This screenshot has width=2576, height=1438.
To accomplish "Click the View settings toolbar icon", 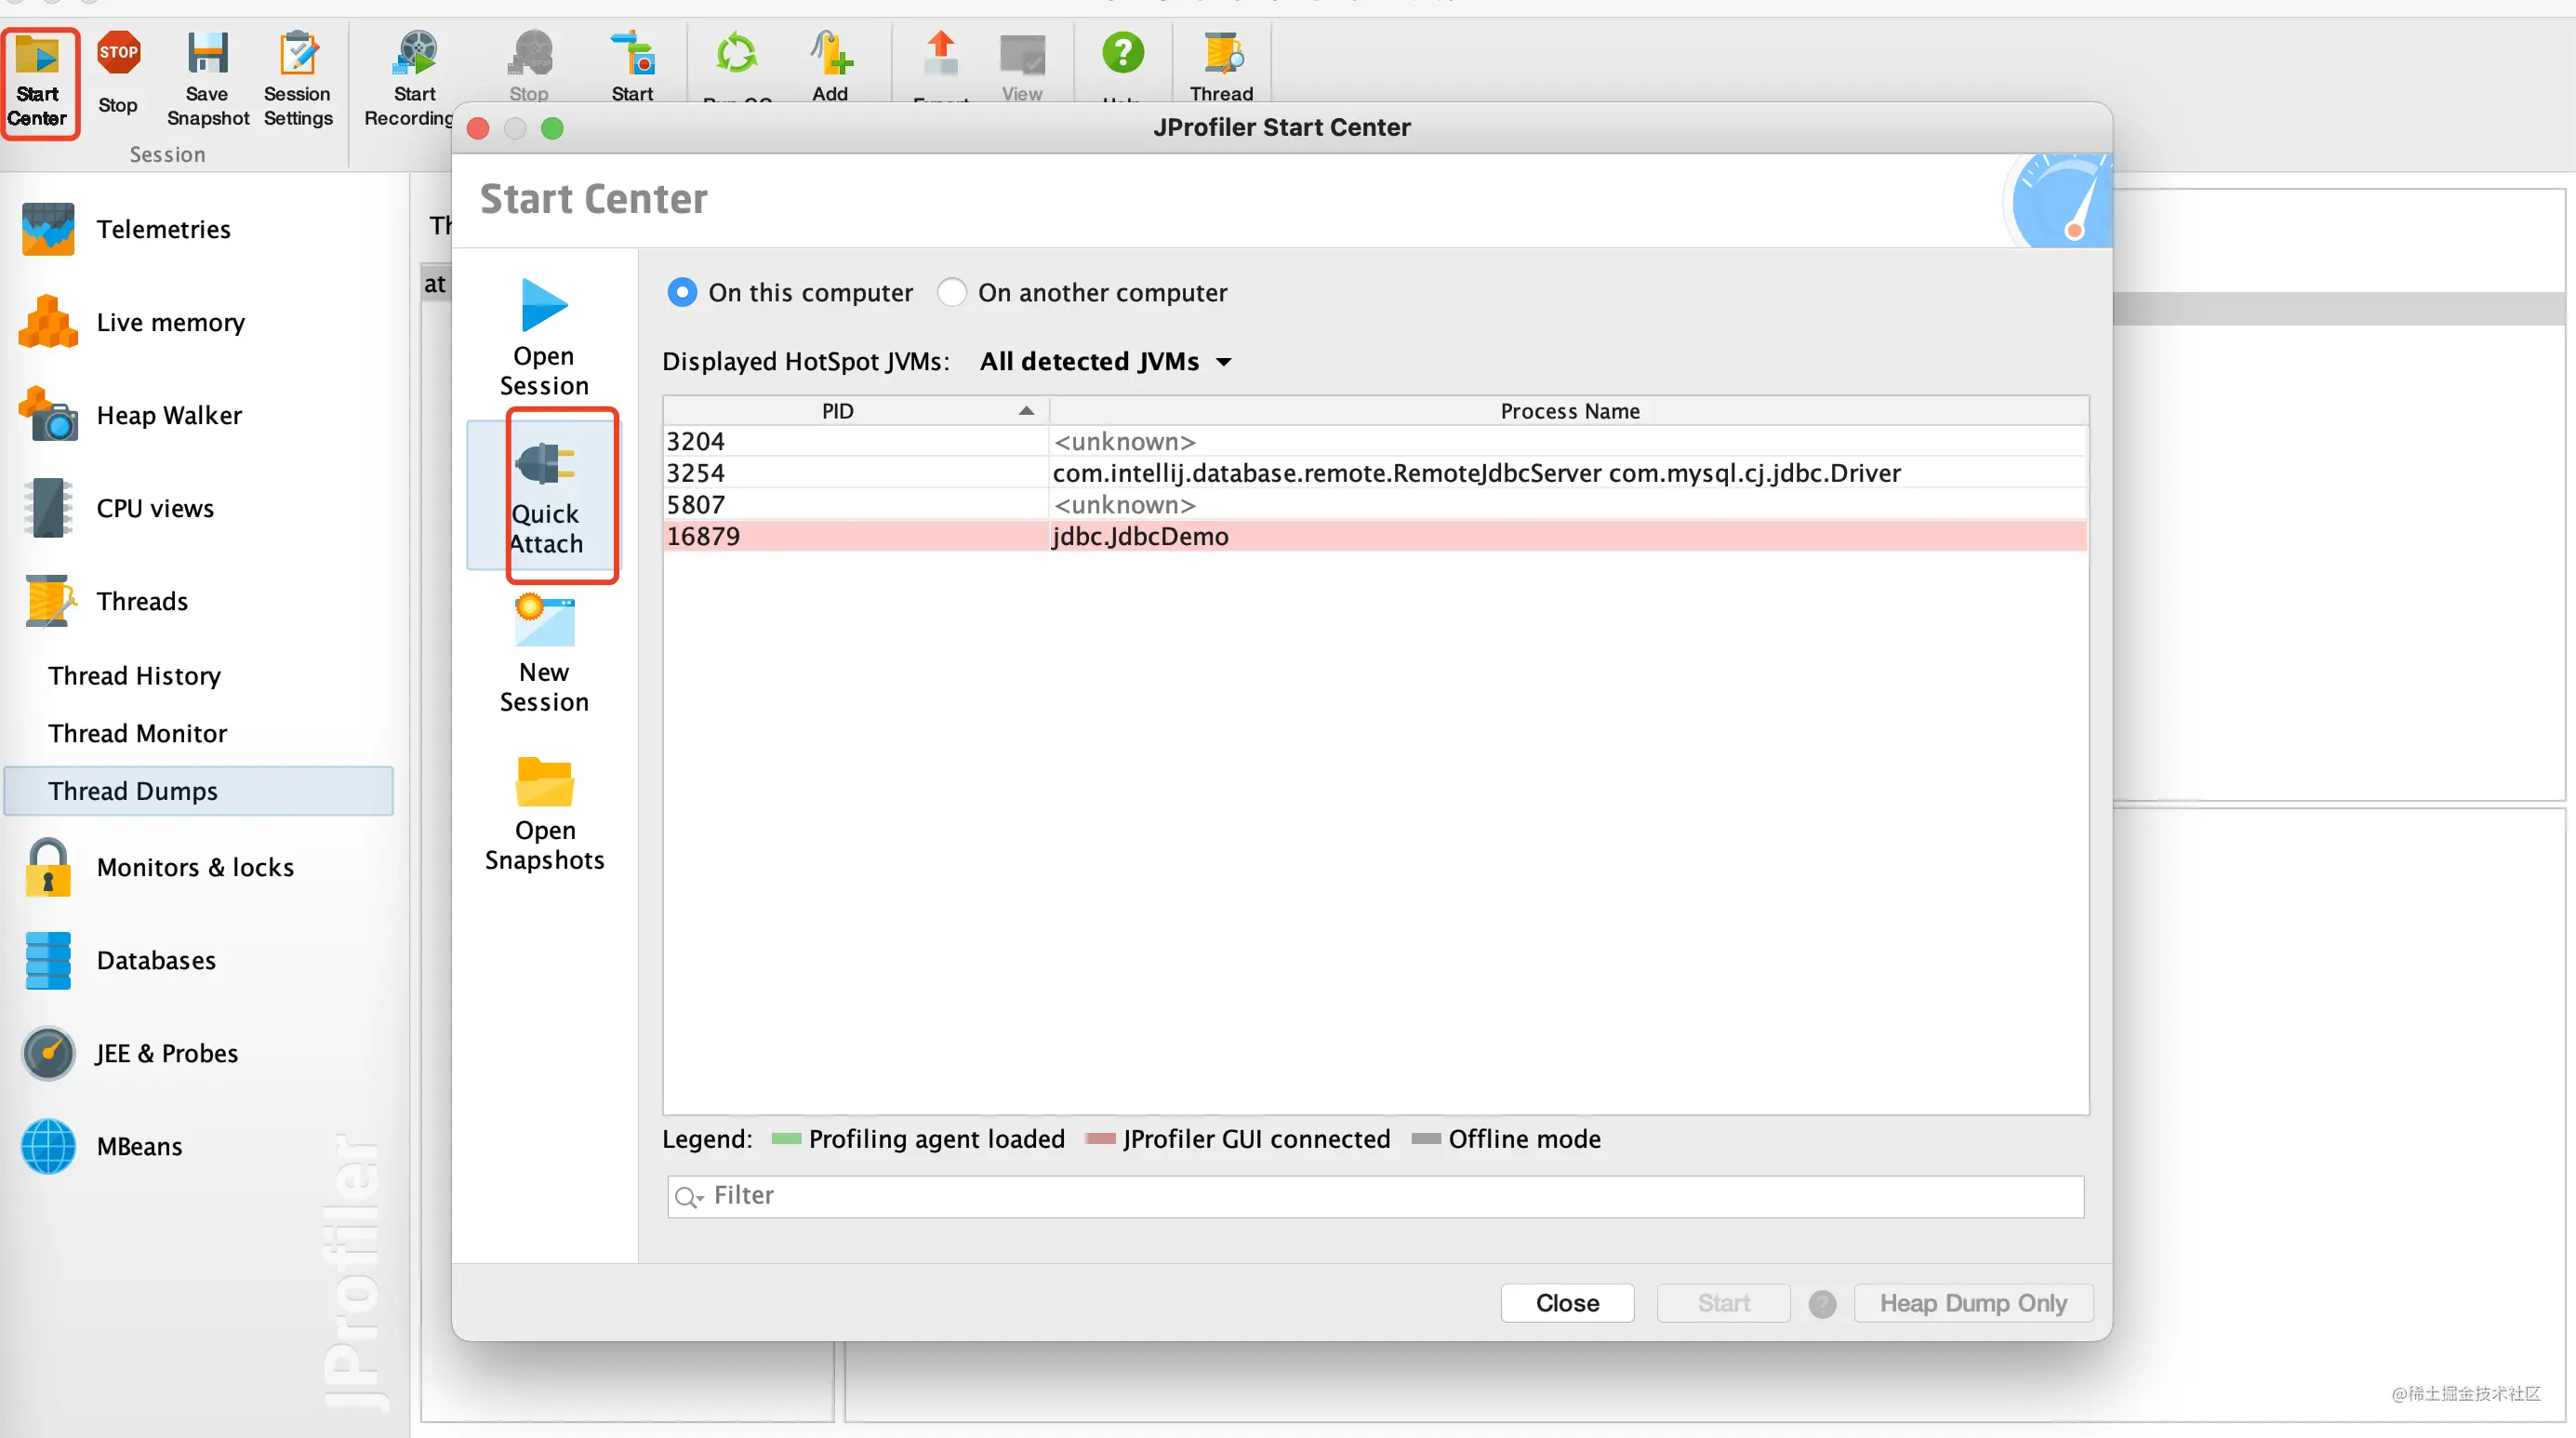I will (1022, 54).
